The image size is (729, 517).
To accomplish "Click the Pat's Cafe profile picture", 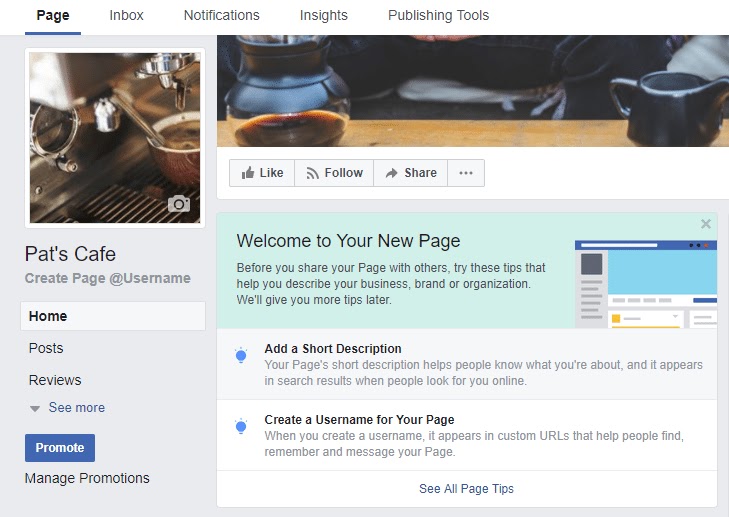I will [x=115, y=138].
